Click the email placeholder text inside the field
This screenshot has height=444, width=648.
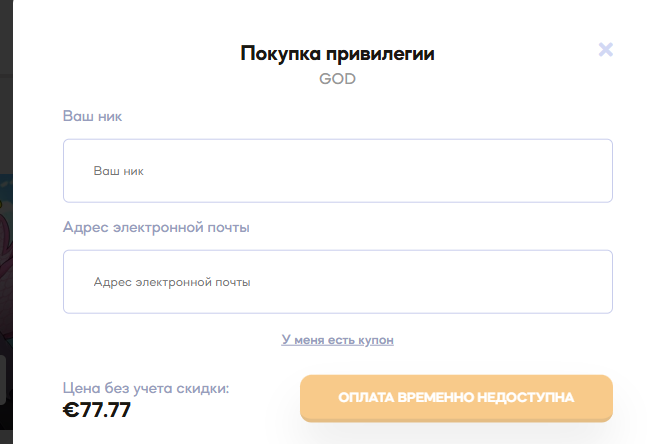pos(172,282)
